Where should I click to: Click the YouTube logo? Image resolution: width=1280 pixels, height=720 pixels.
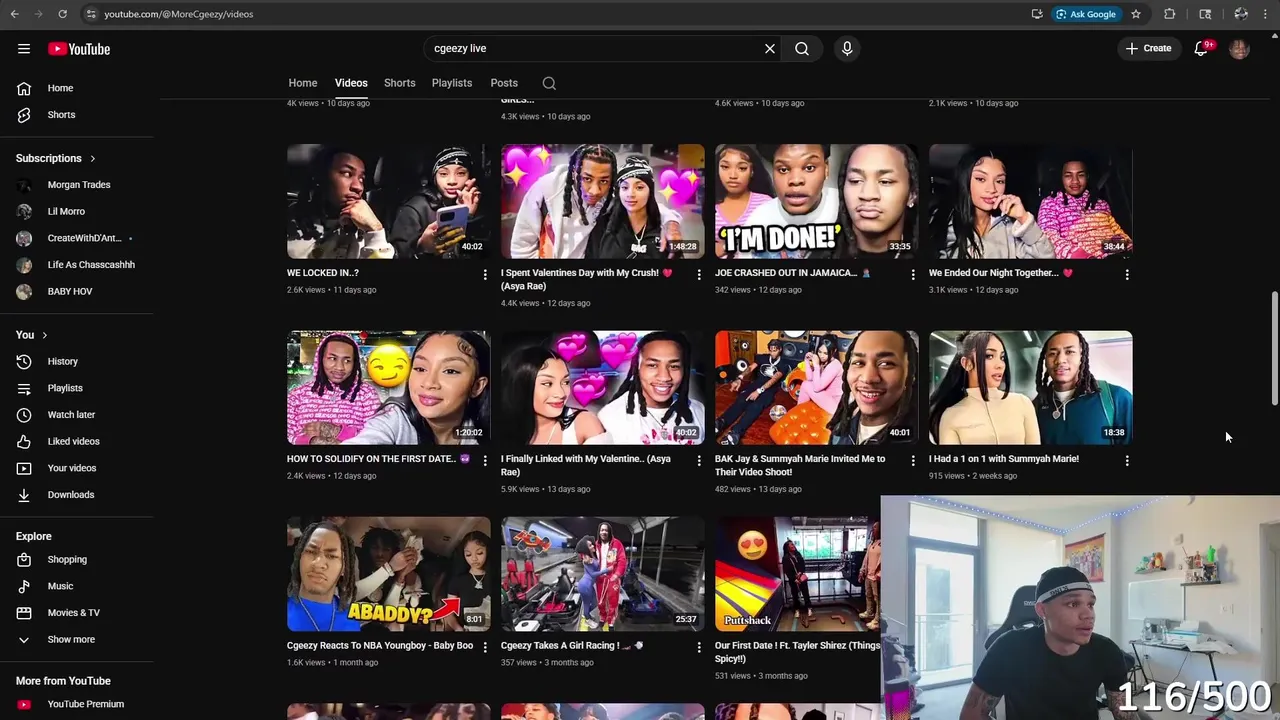pyautogui.click(x=79, y=48)
